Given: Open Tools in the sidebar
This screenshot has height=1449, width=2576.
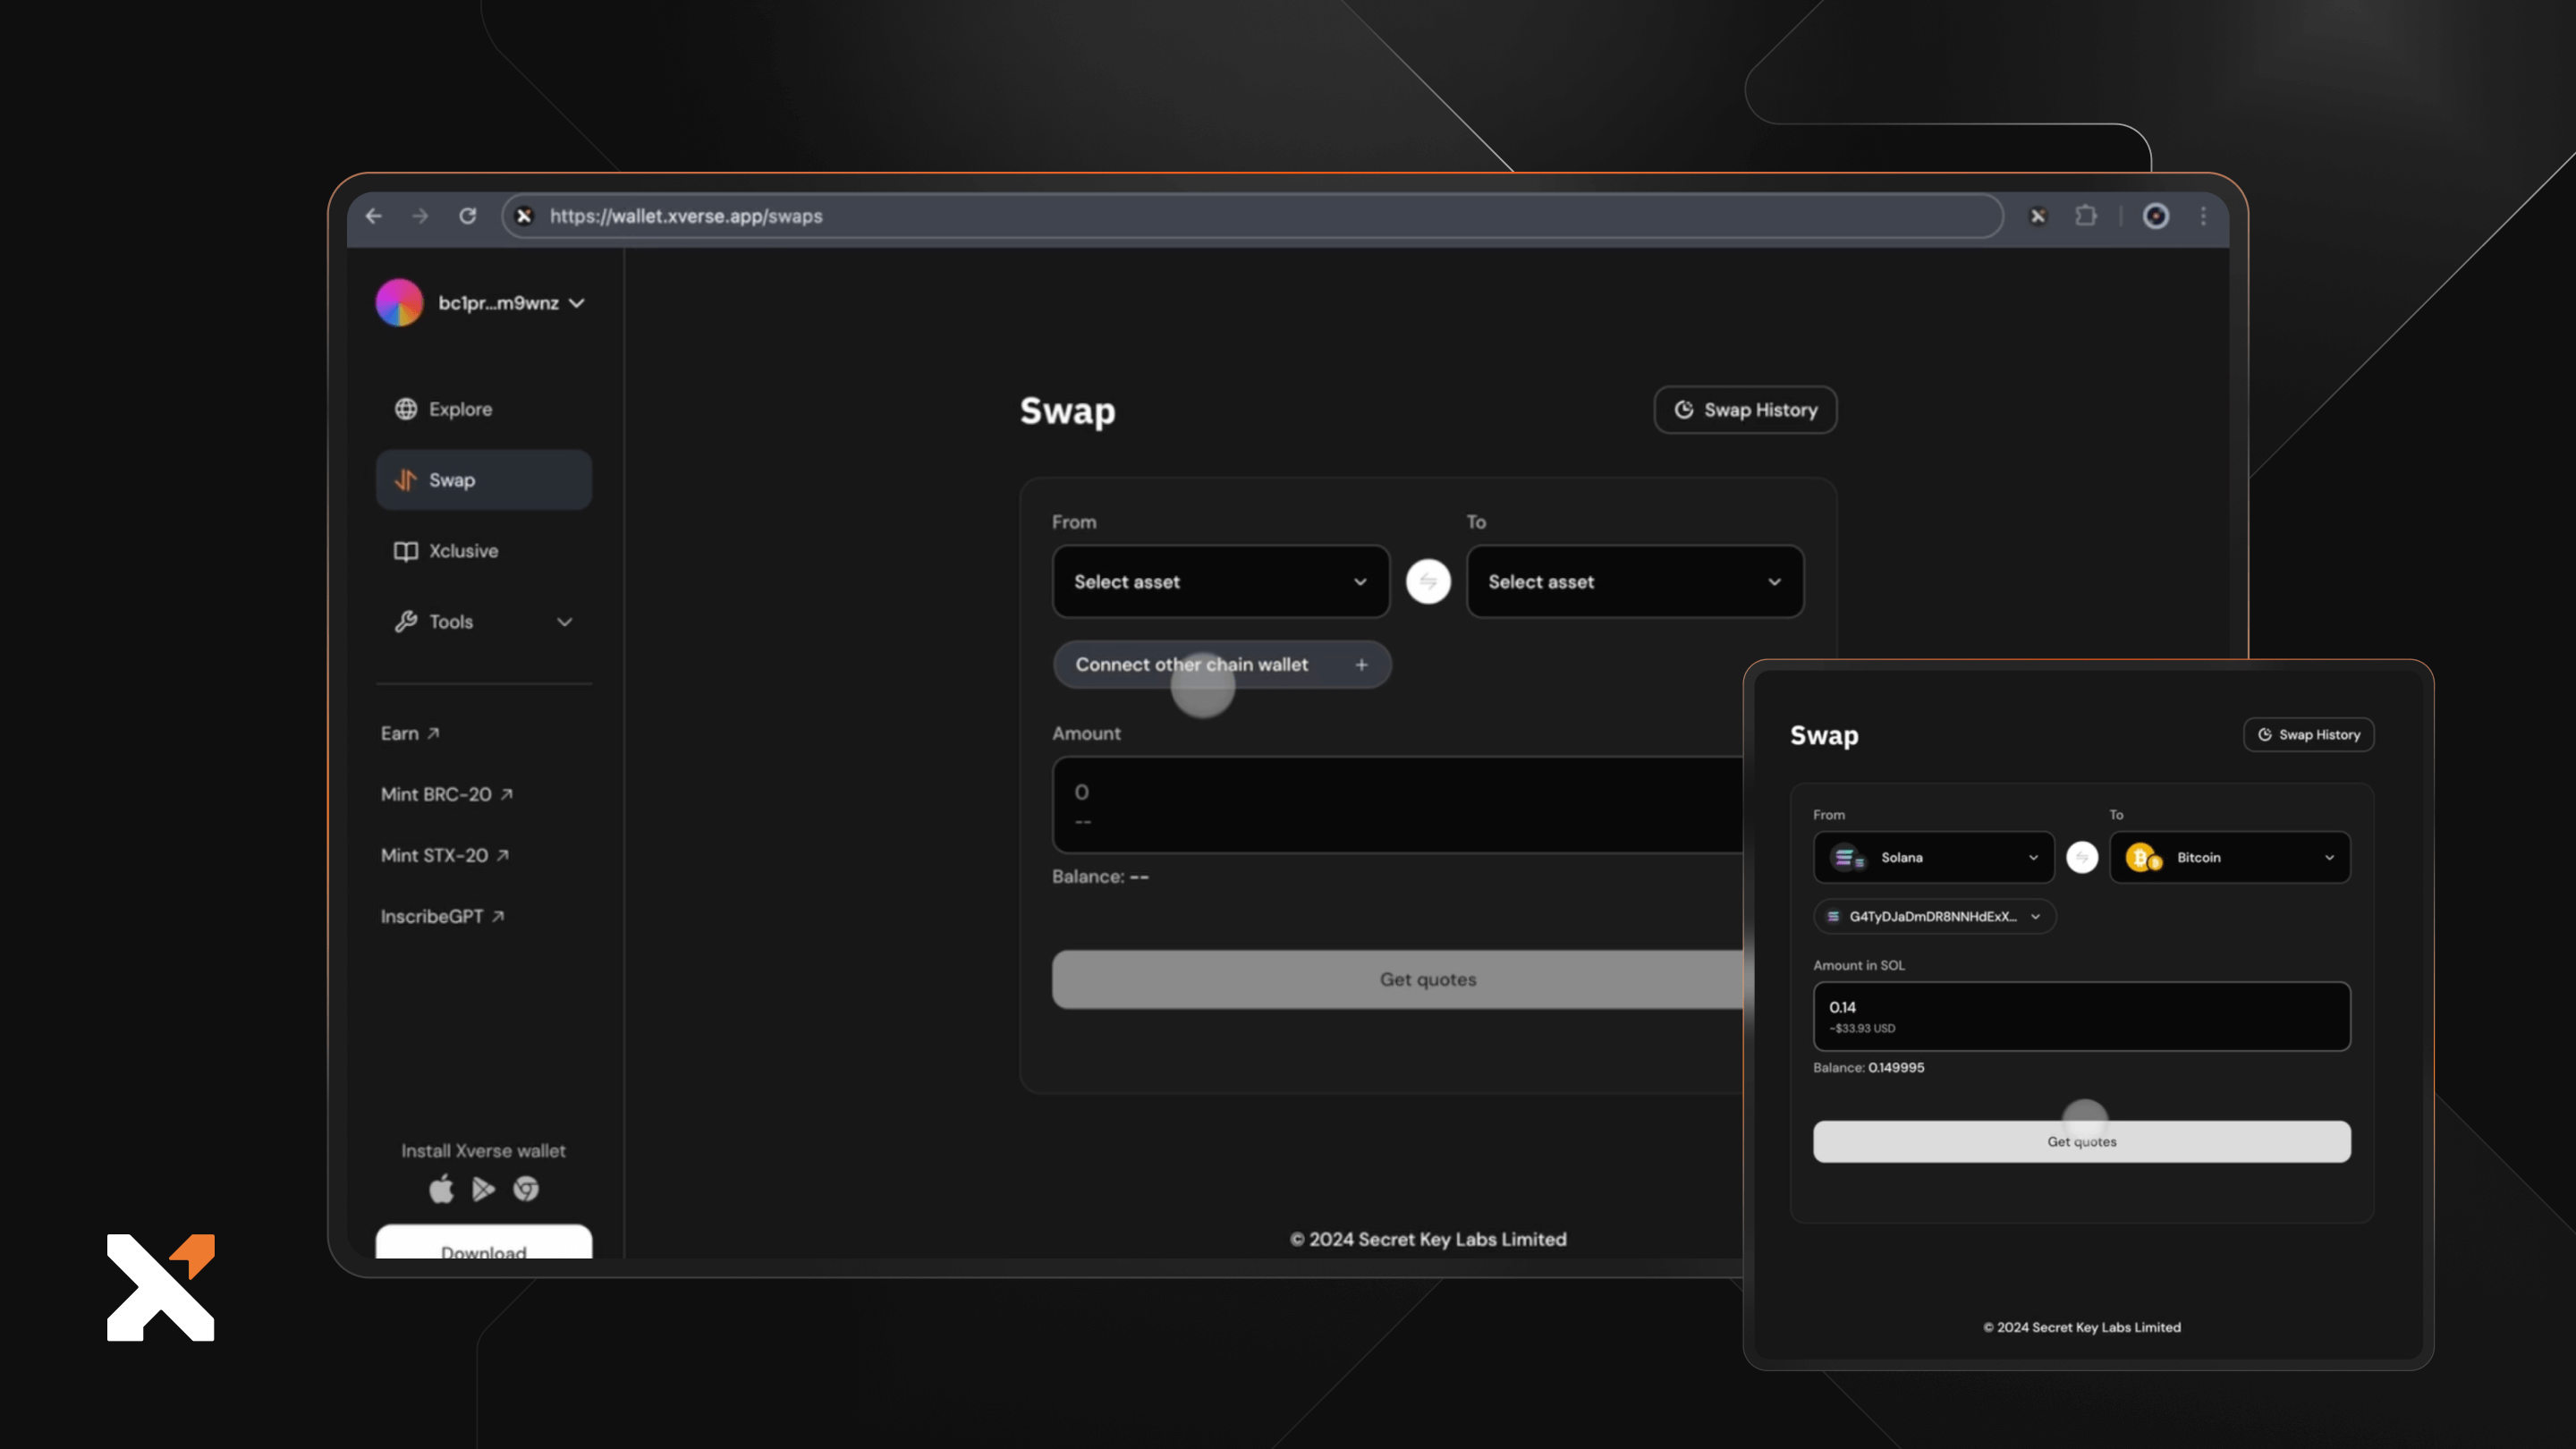Looking at the screenshot, I should point(484,622).
